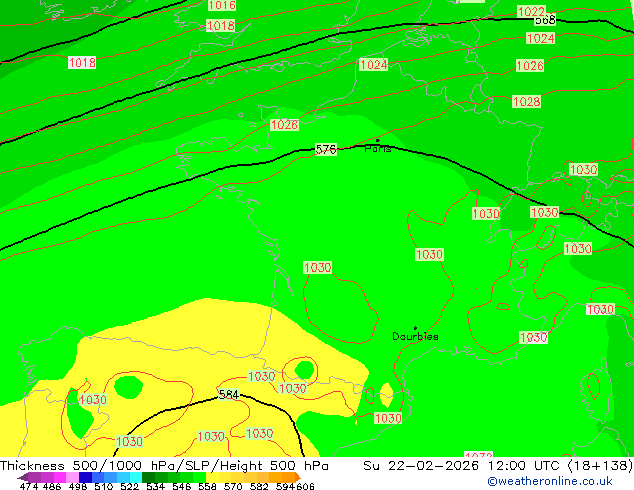
Task: Click the Paris location dot marker
Action: pyautogui.click(x=378, y=141)
